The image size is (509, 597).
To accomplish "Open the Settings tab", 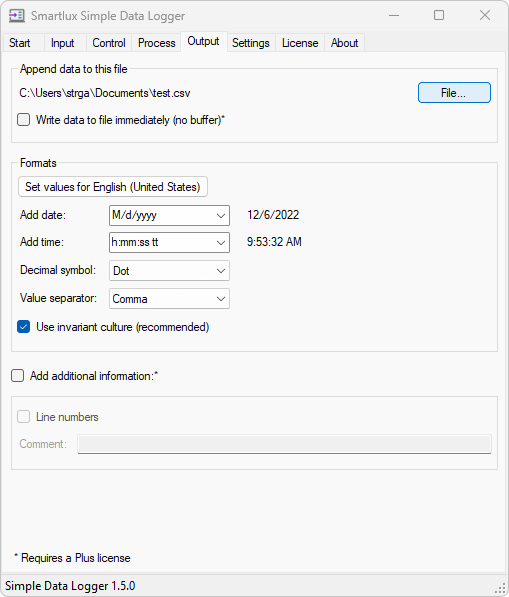I will coord(251,43).
